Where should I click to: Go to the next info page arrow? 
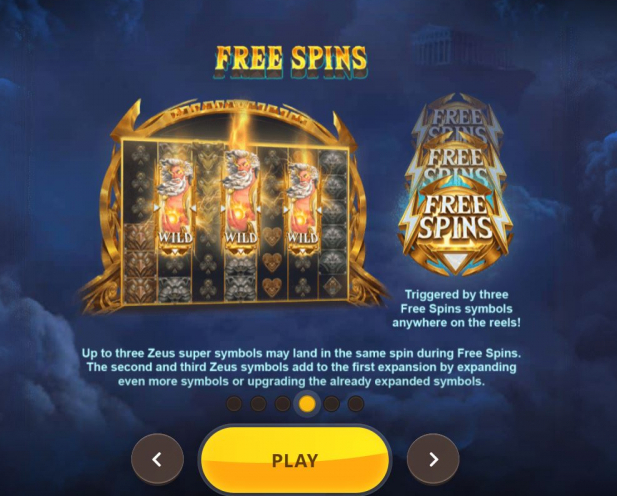click(433, 459)
